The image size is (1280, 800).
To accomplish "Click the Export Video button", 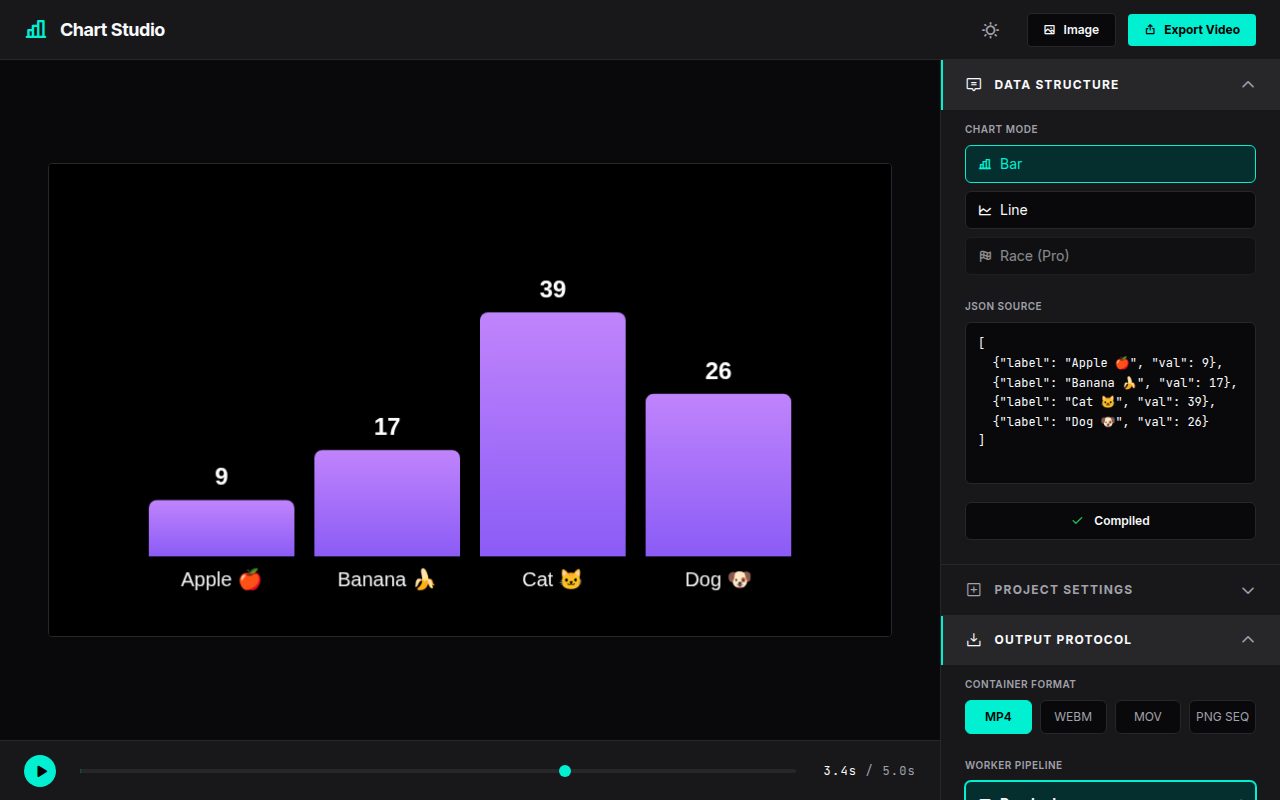I will click(x=1191, y=30).
